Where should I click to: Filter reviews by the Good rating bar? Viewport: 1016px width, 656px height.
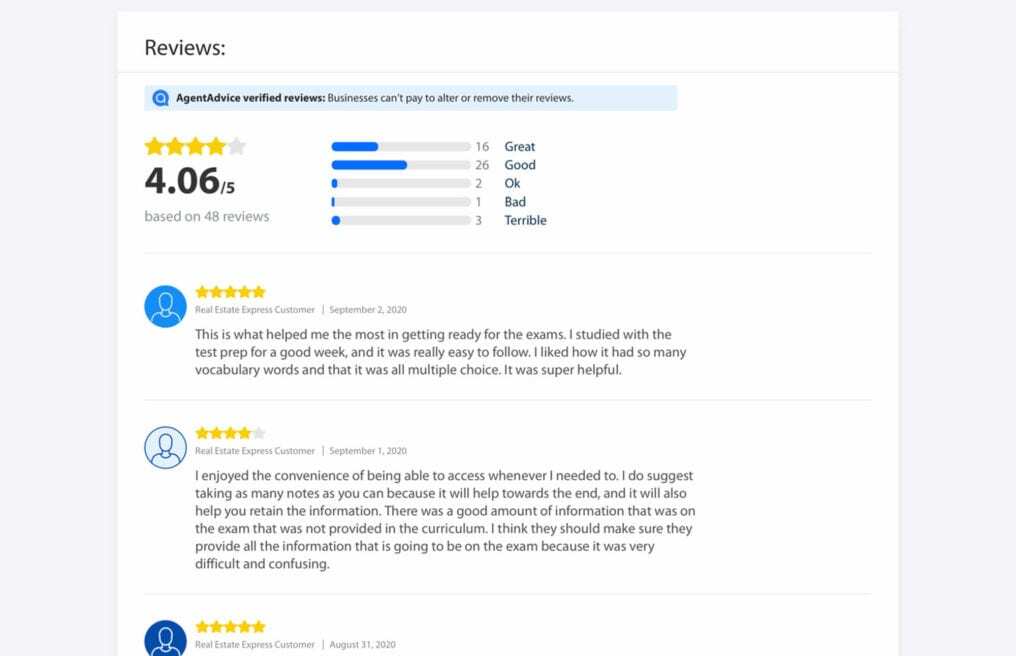[400, 165]
